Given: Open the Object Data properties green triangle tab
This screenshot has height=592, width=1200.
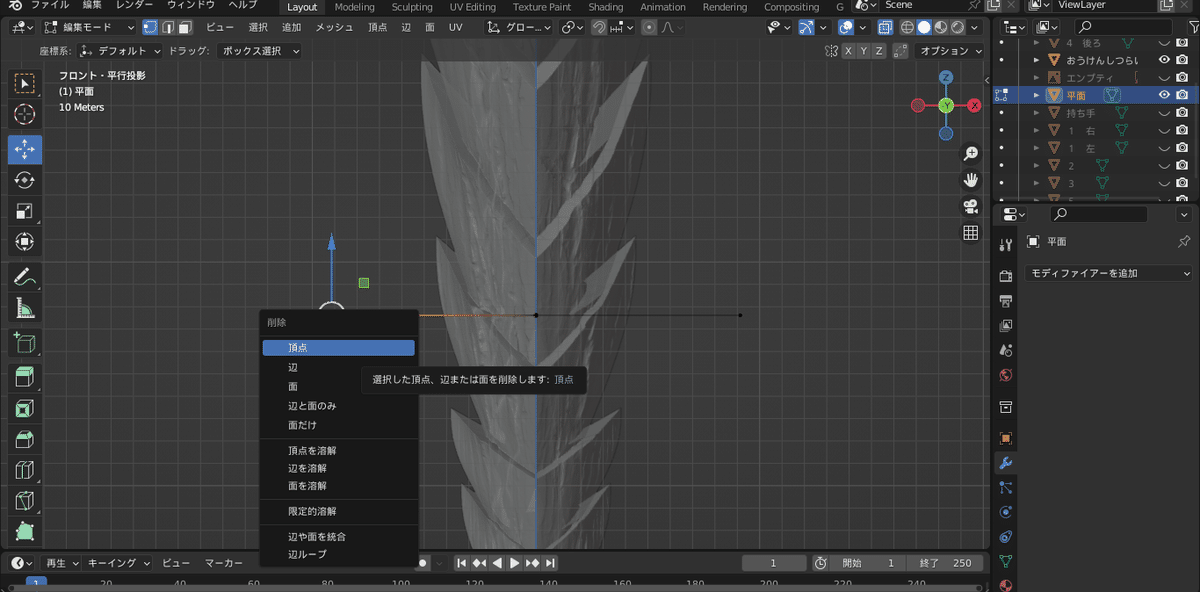Looking at the screenshot, I should pos(1006,561).
